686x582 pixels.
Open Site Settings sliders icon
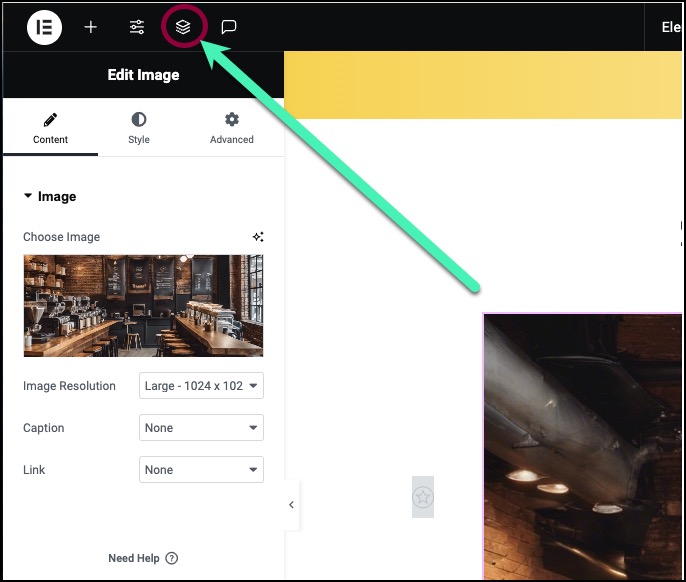tap(137, 27)
